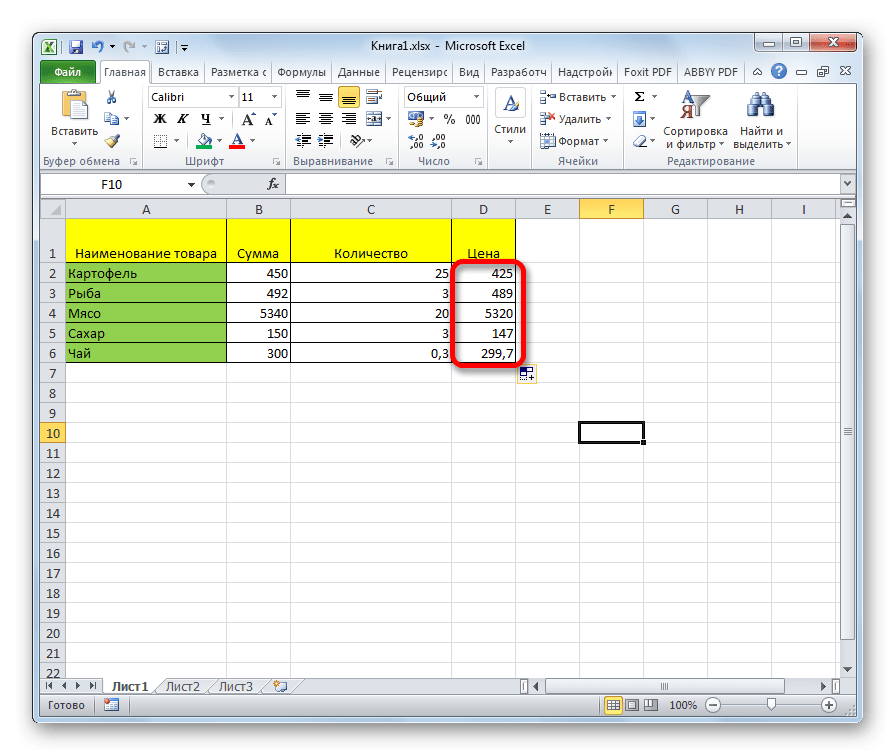Viewport: 896px width, 756px height.
Task: Switch to the Вставка tab
Action: [x=178, y=72]
